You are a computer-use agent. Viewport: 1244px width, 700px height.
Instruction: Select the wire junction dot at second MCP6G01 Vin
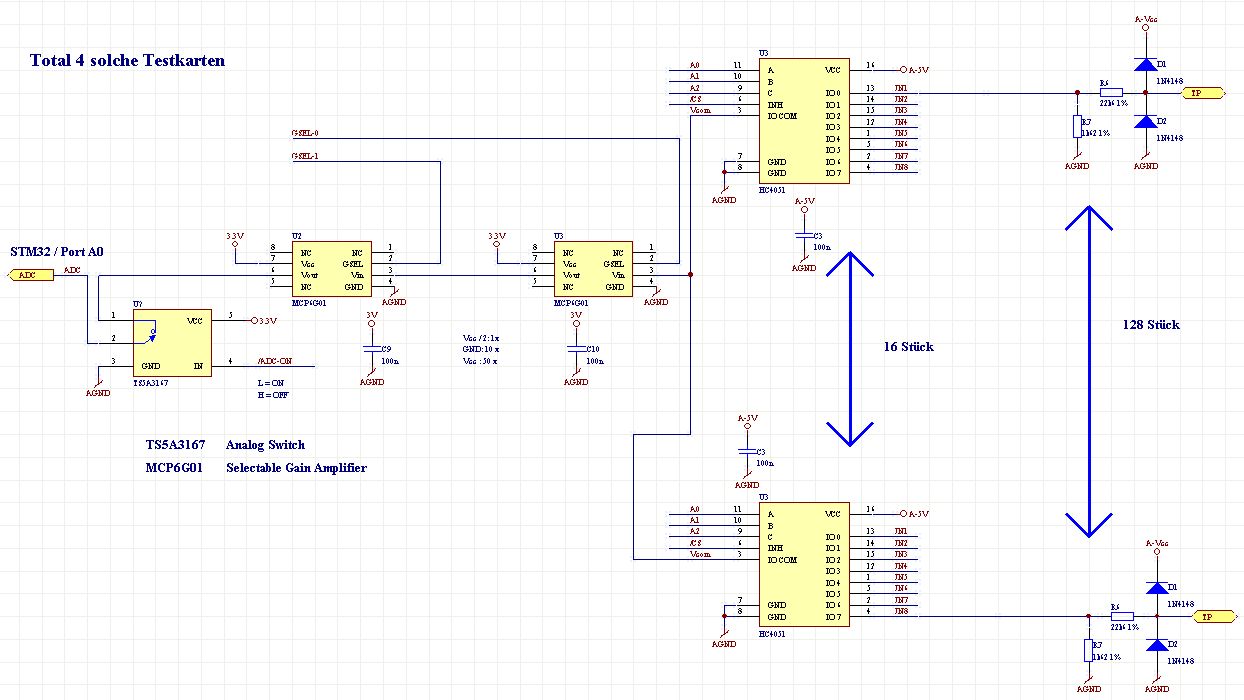point(690,274)
